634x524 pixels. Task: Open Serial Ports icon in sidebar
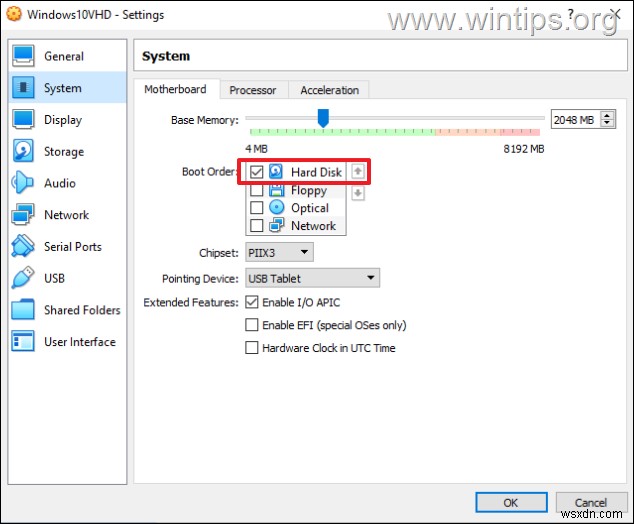click(x=23, y=246)
